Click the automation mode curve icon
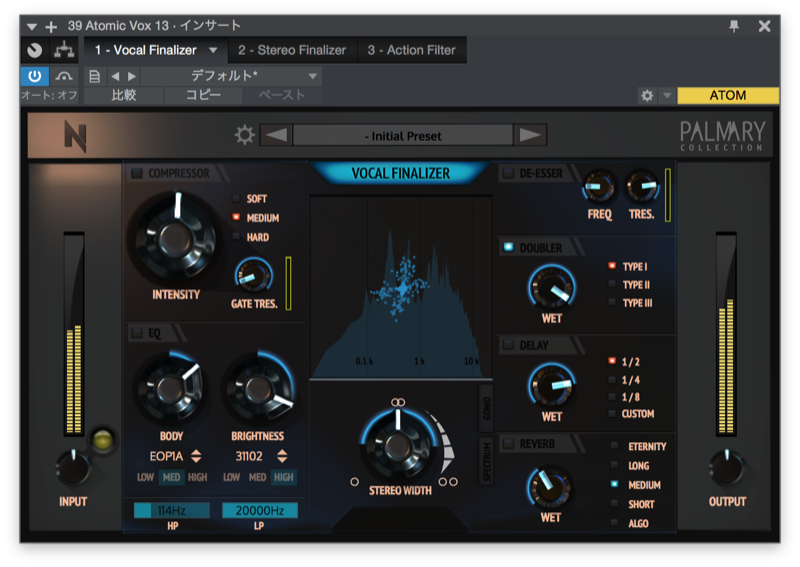This screenshot has height=567, width=800. [64, 77]
